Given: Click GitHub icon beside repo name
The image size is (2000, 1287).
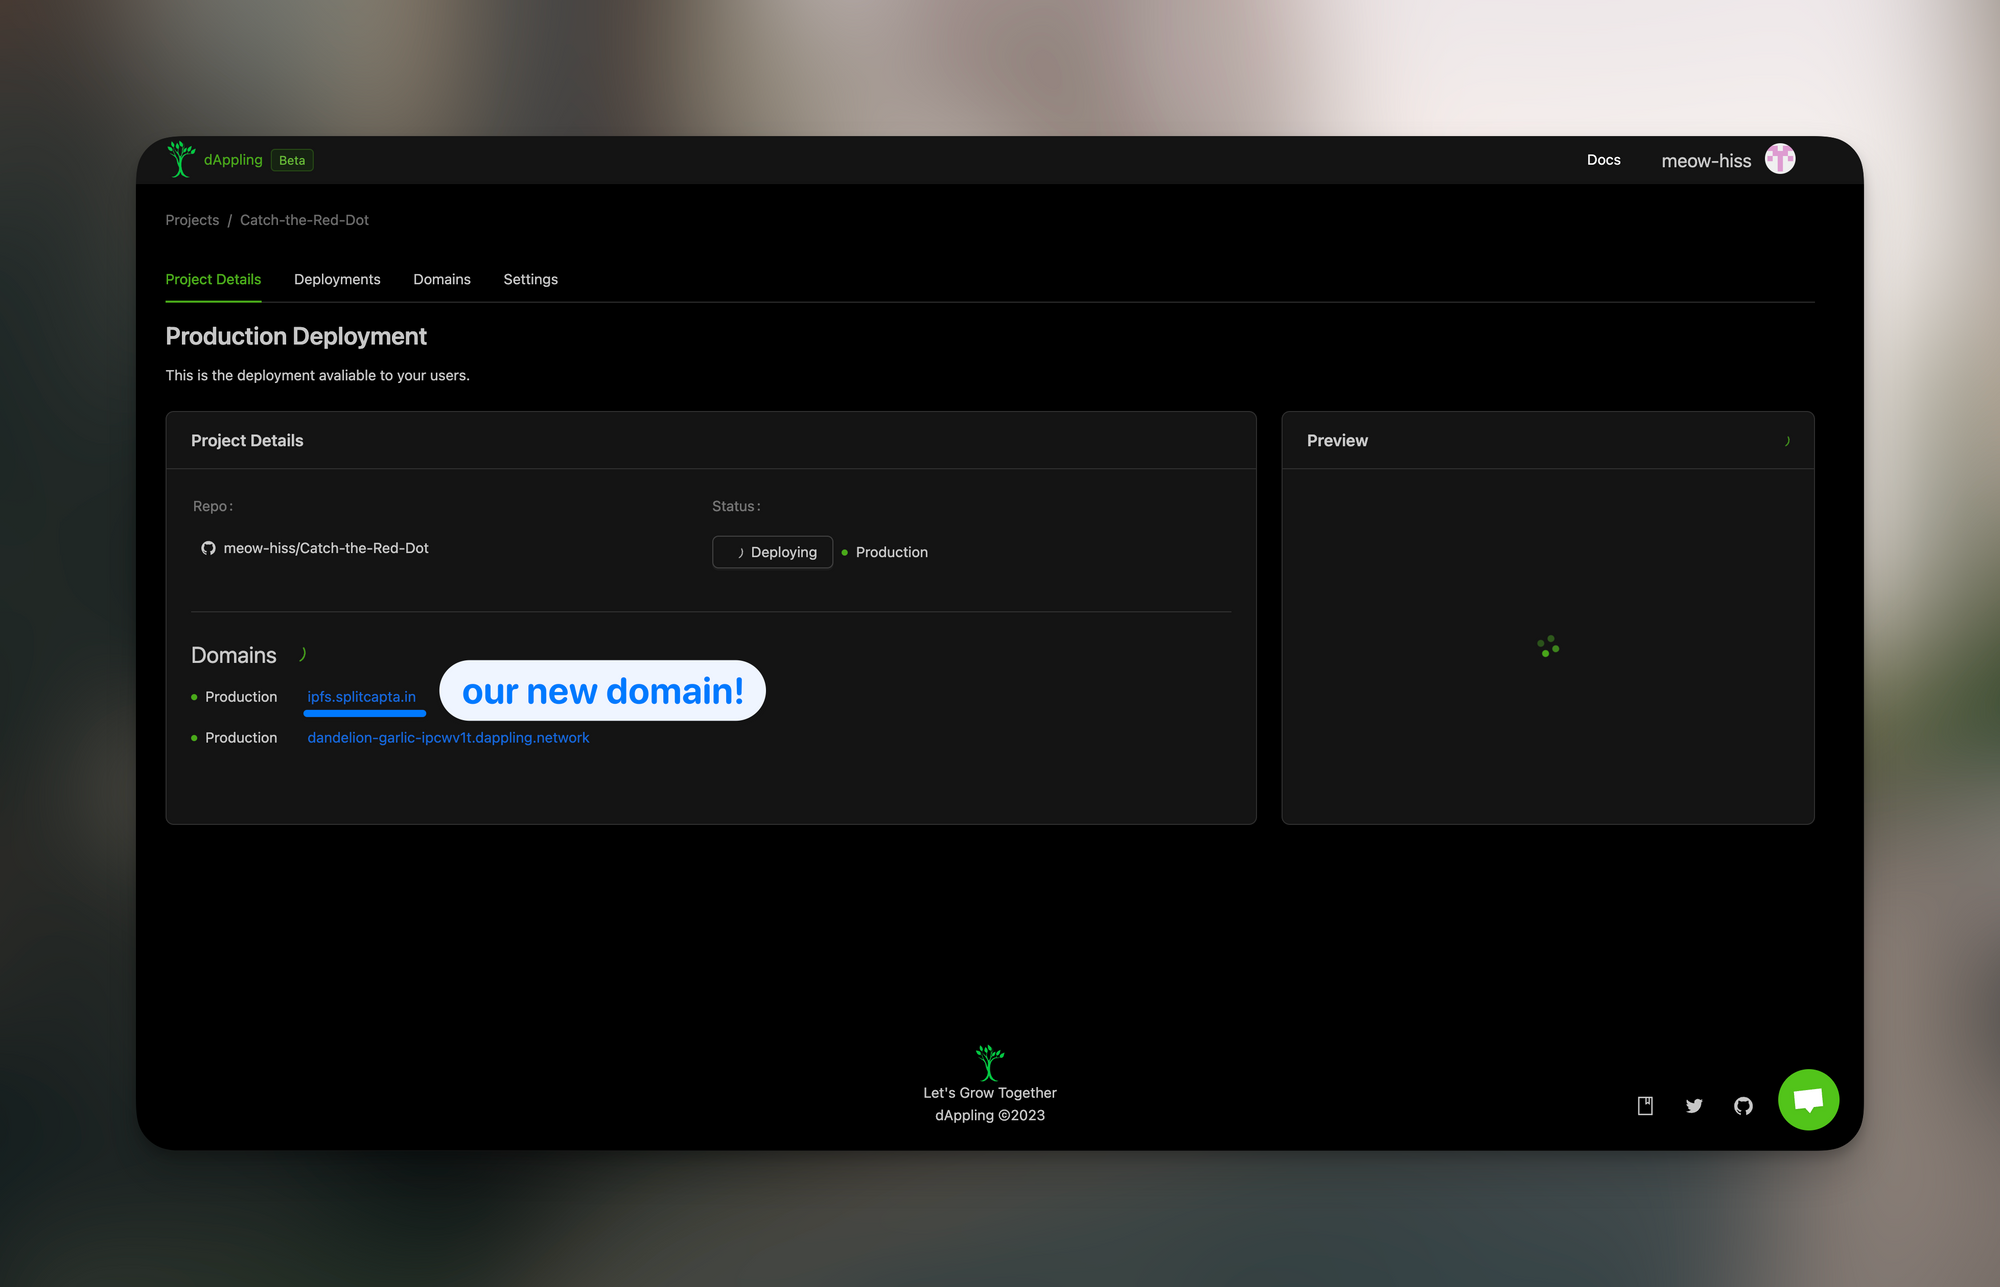Looking at the screenshot, I should 208,548.
